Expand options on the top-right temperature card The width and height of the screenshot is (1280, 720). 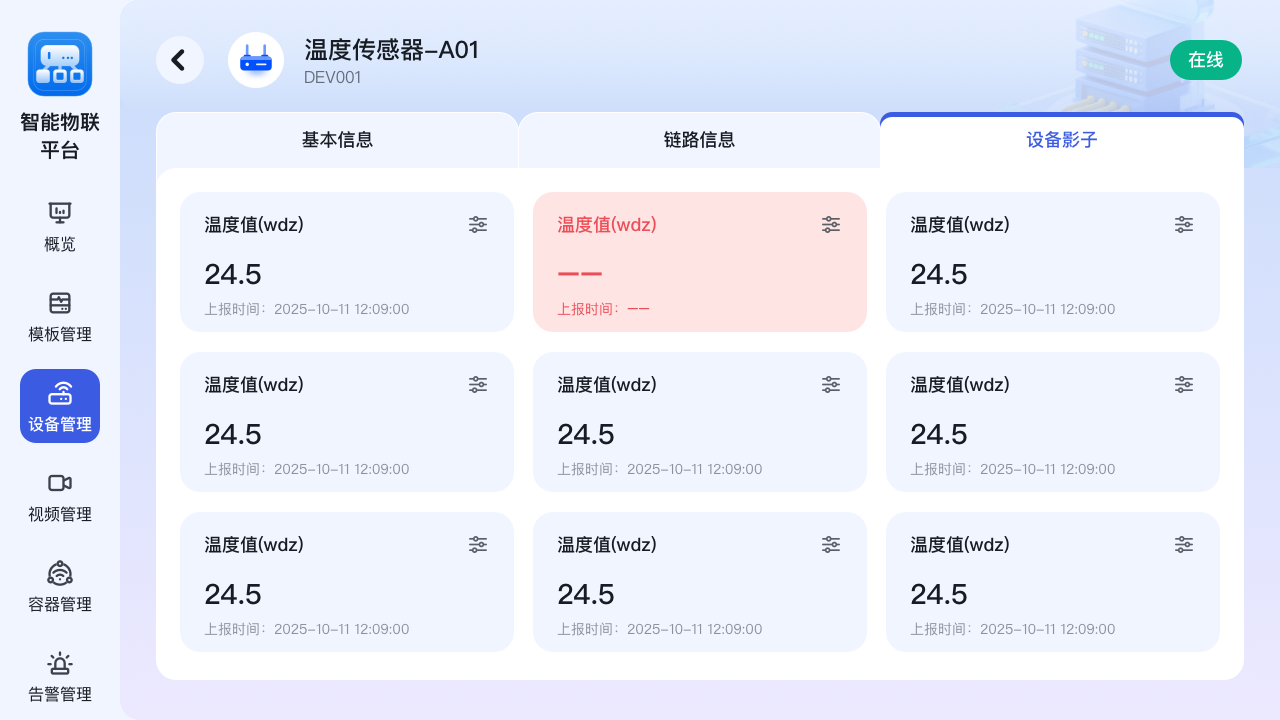click(x=1184, y=224)
